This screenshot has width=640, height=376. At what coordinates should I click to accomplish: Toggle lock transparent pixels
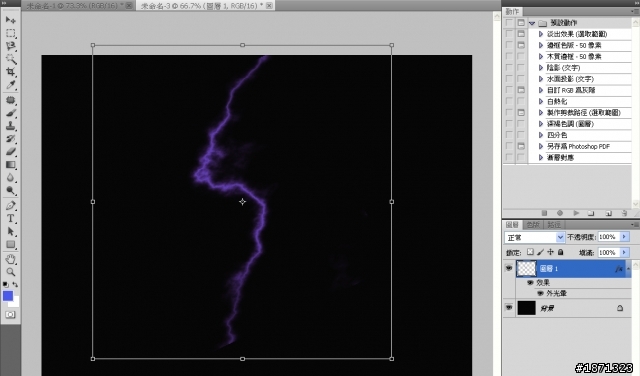tap(530, 252)
